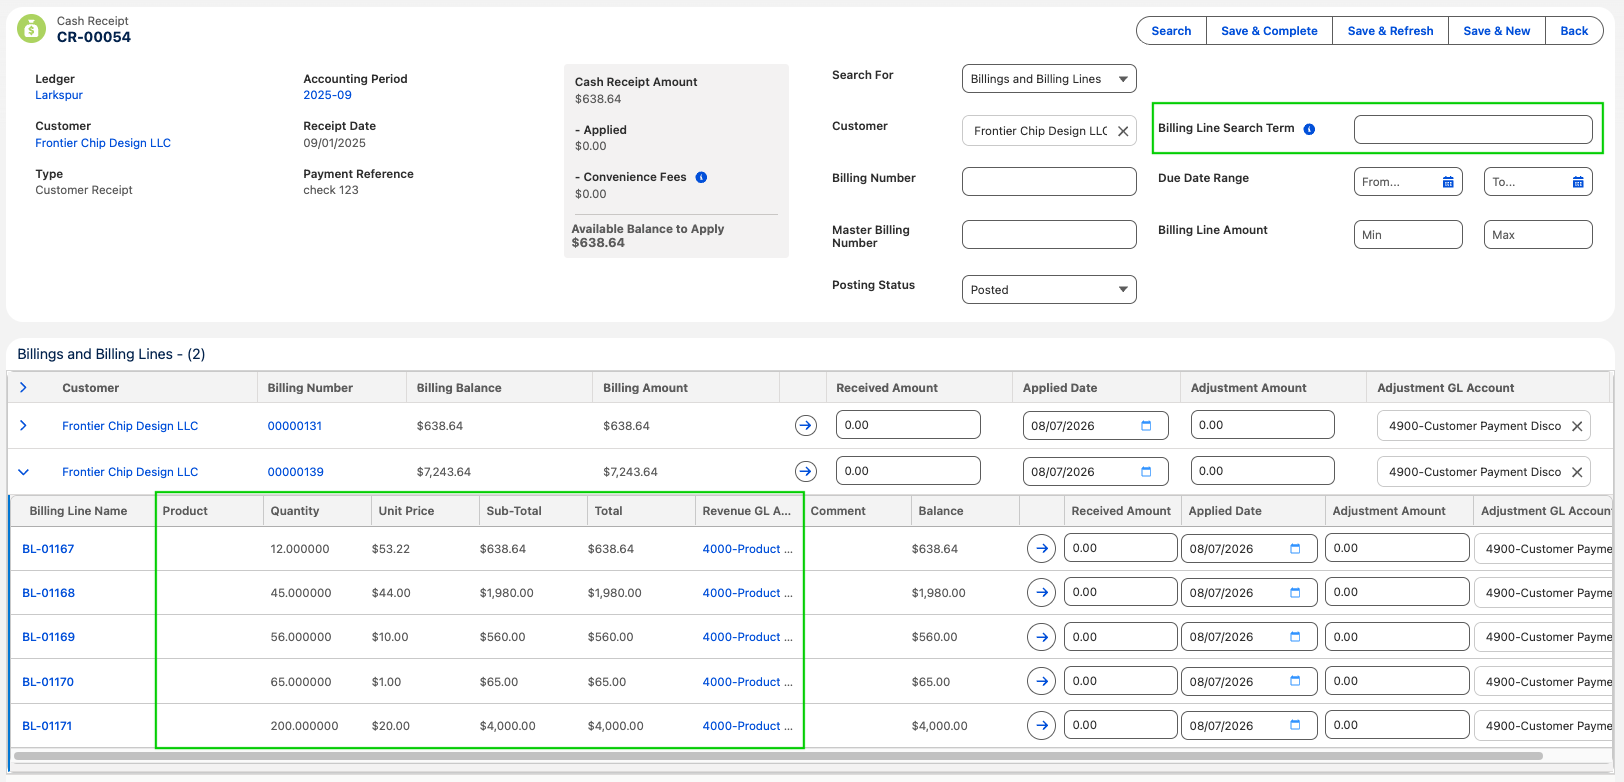This screenshot has height=782, width=1624.
Task: Click the Save & Complete button
Action: pos(1269,31)
